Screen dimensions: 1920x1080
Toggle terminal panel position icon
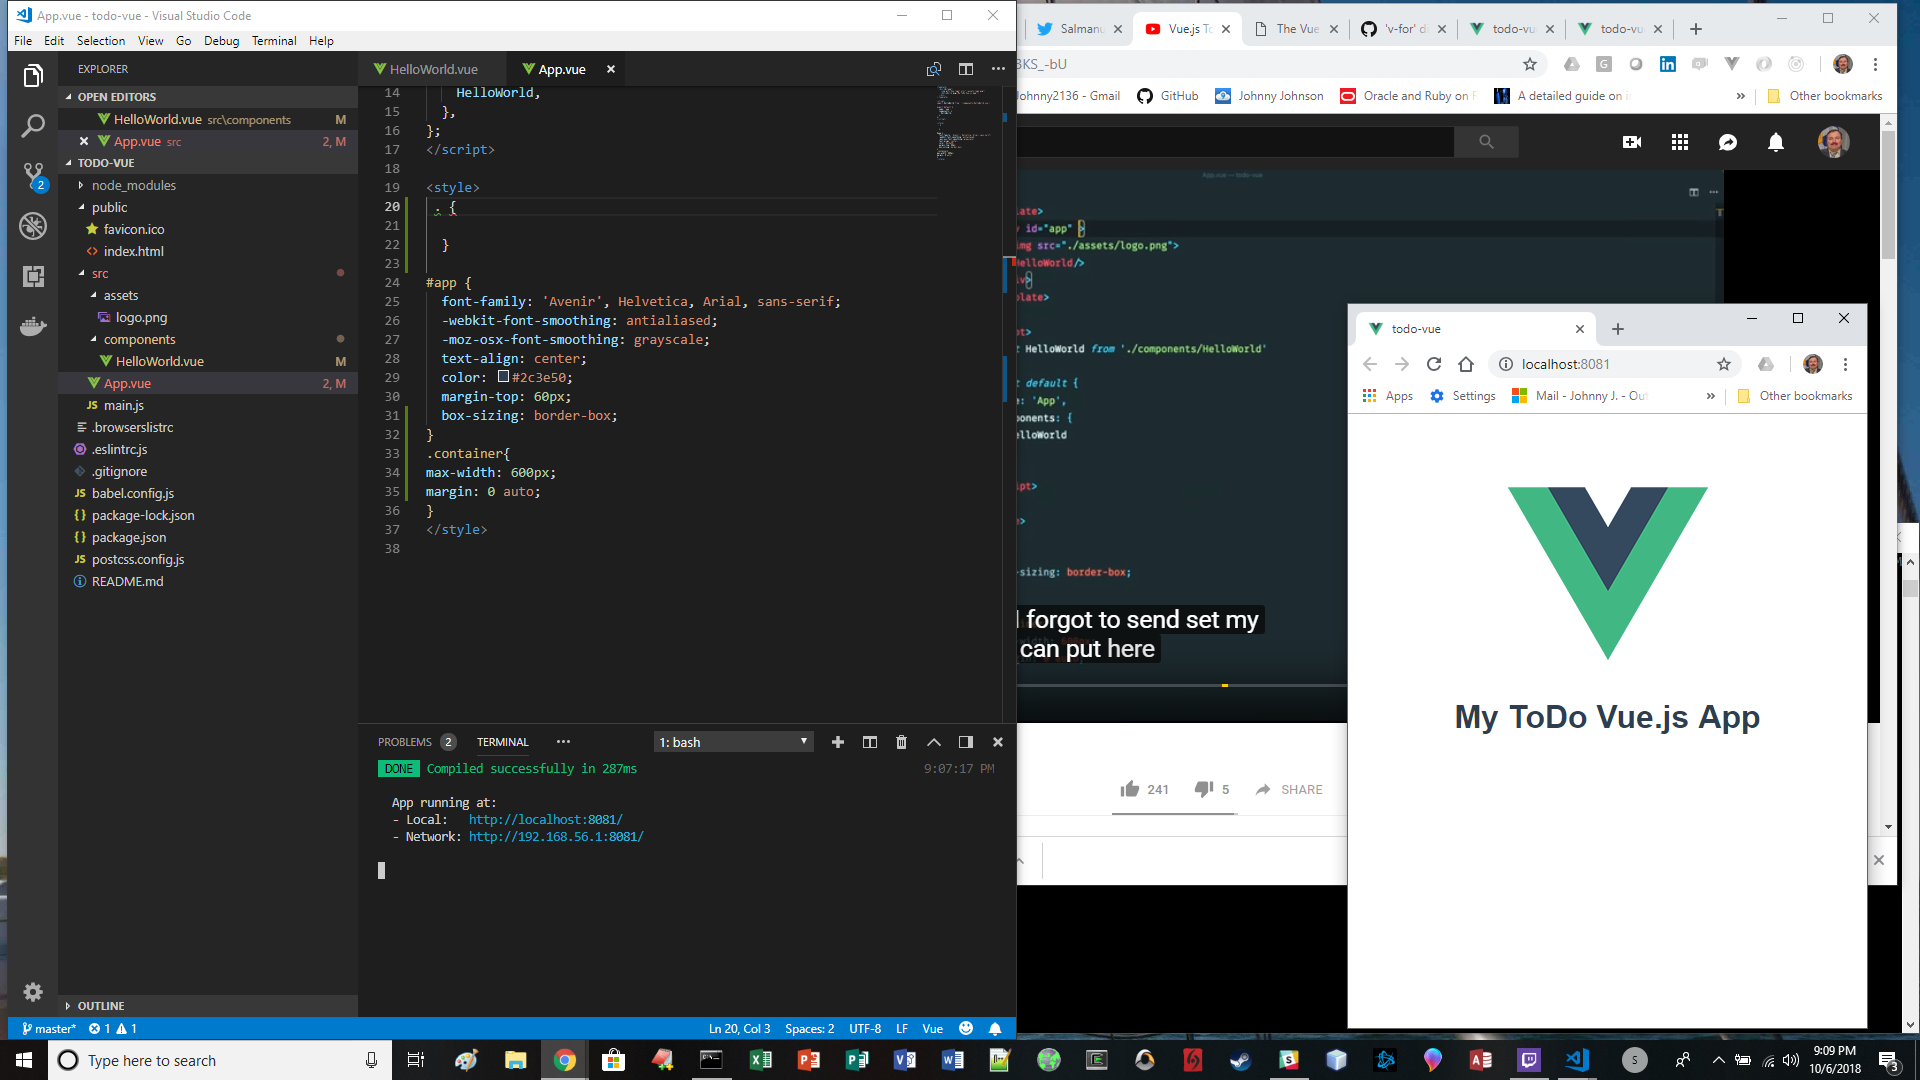click(x=965, y=742)
